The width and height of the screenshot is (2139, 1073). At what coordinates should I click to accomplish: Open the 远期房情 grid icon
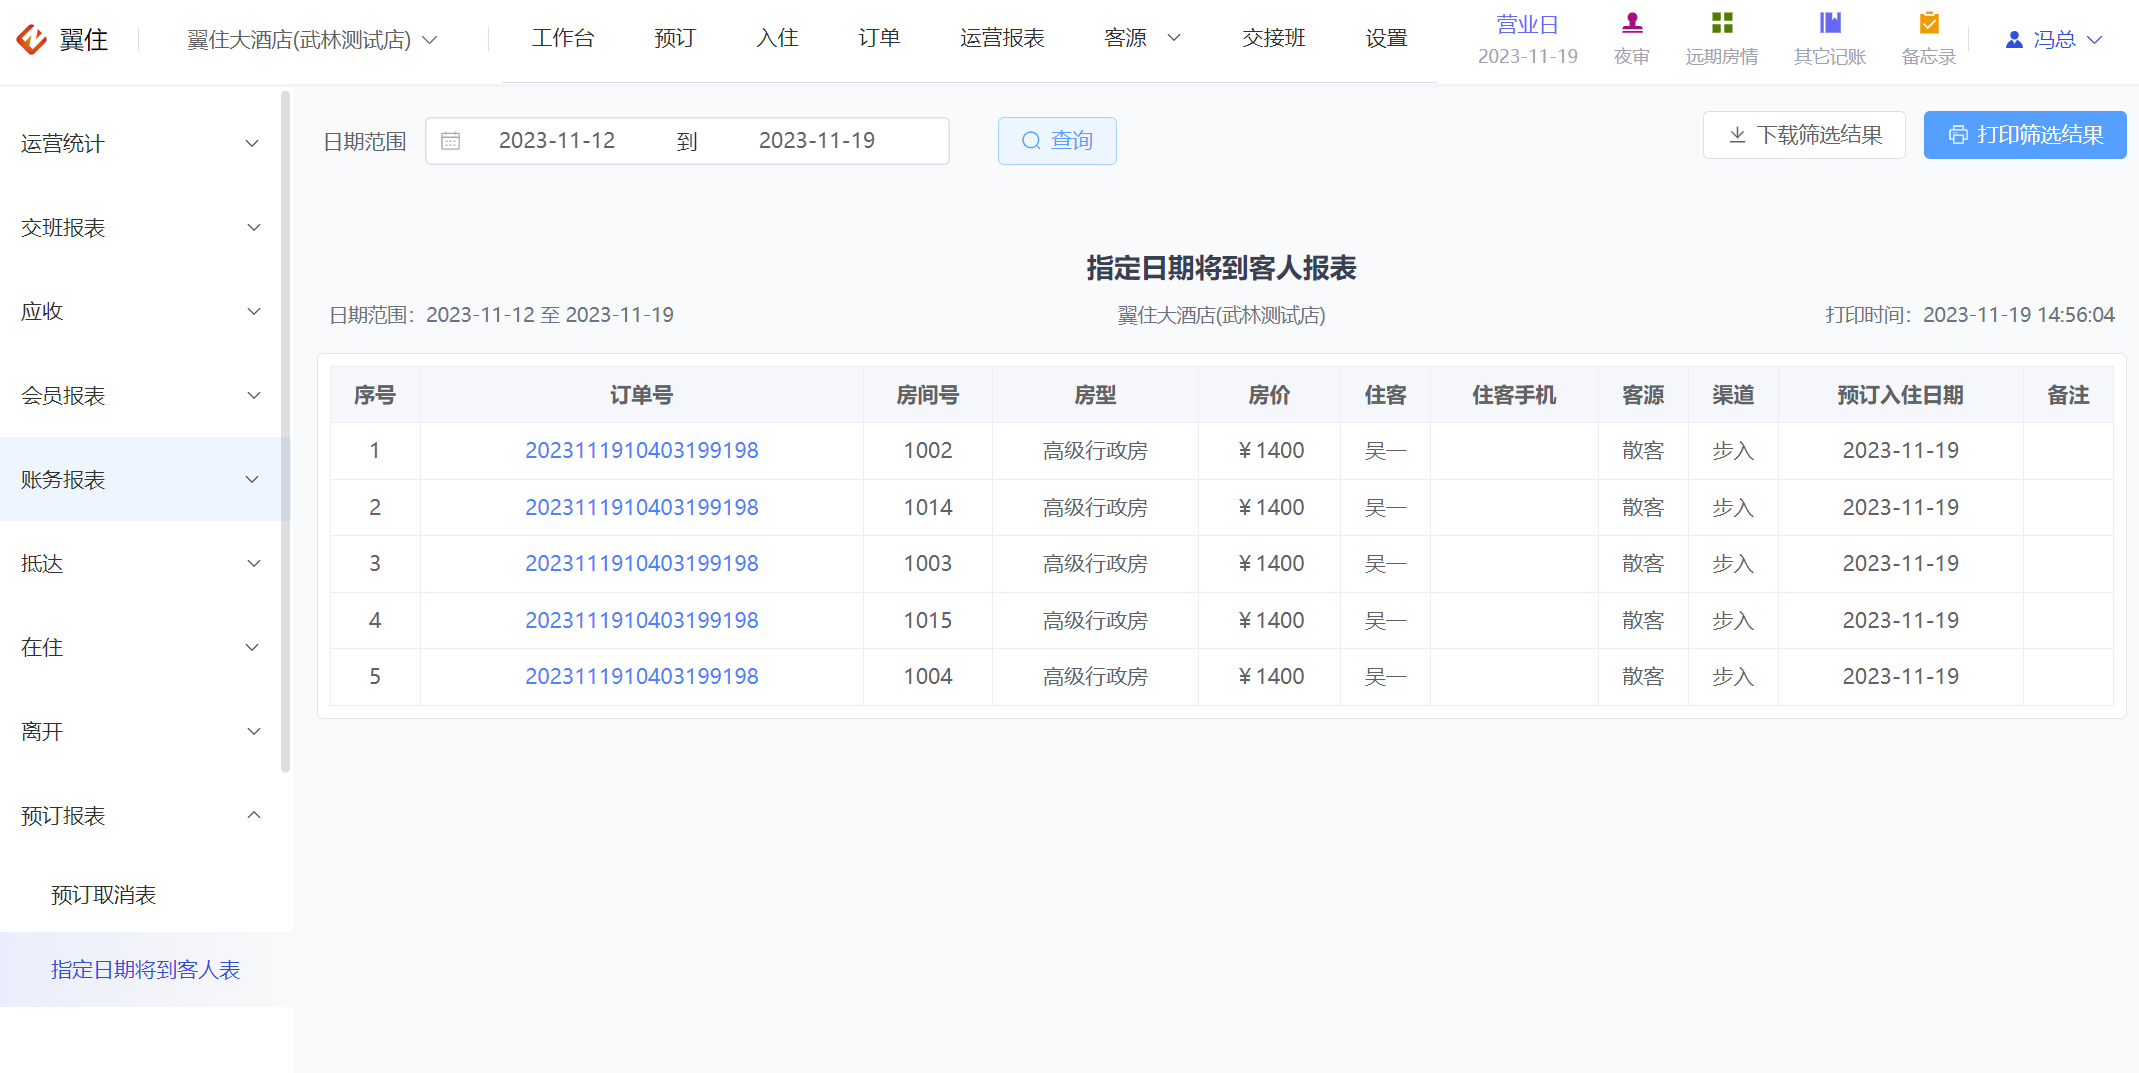pyautogui.click(x=1722, y=23)
